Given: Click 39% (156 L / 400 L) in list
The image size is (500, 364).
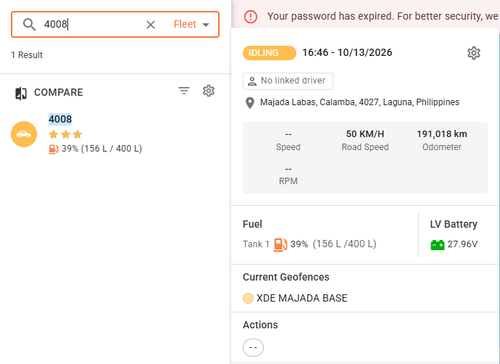Looking at the screenshot, I should 102,149.
